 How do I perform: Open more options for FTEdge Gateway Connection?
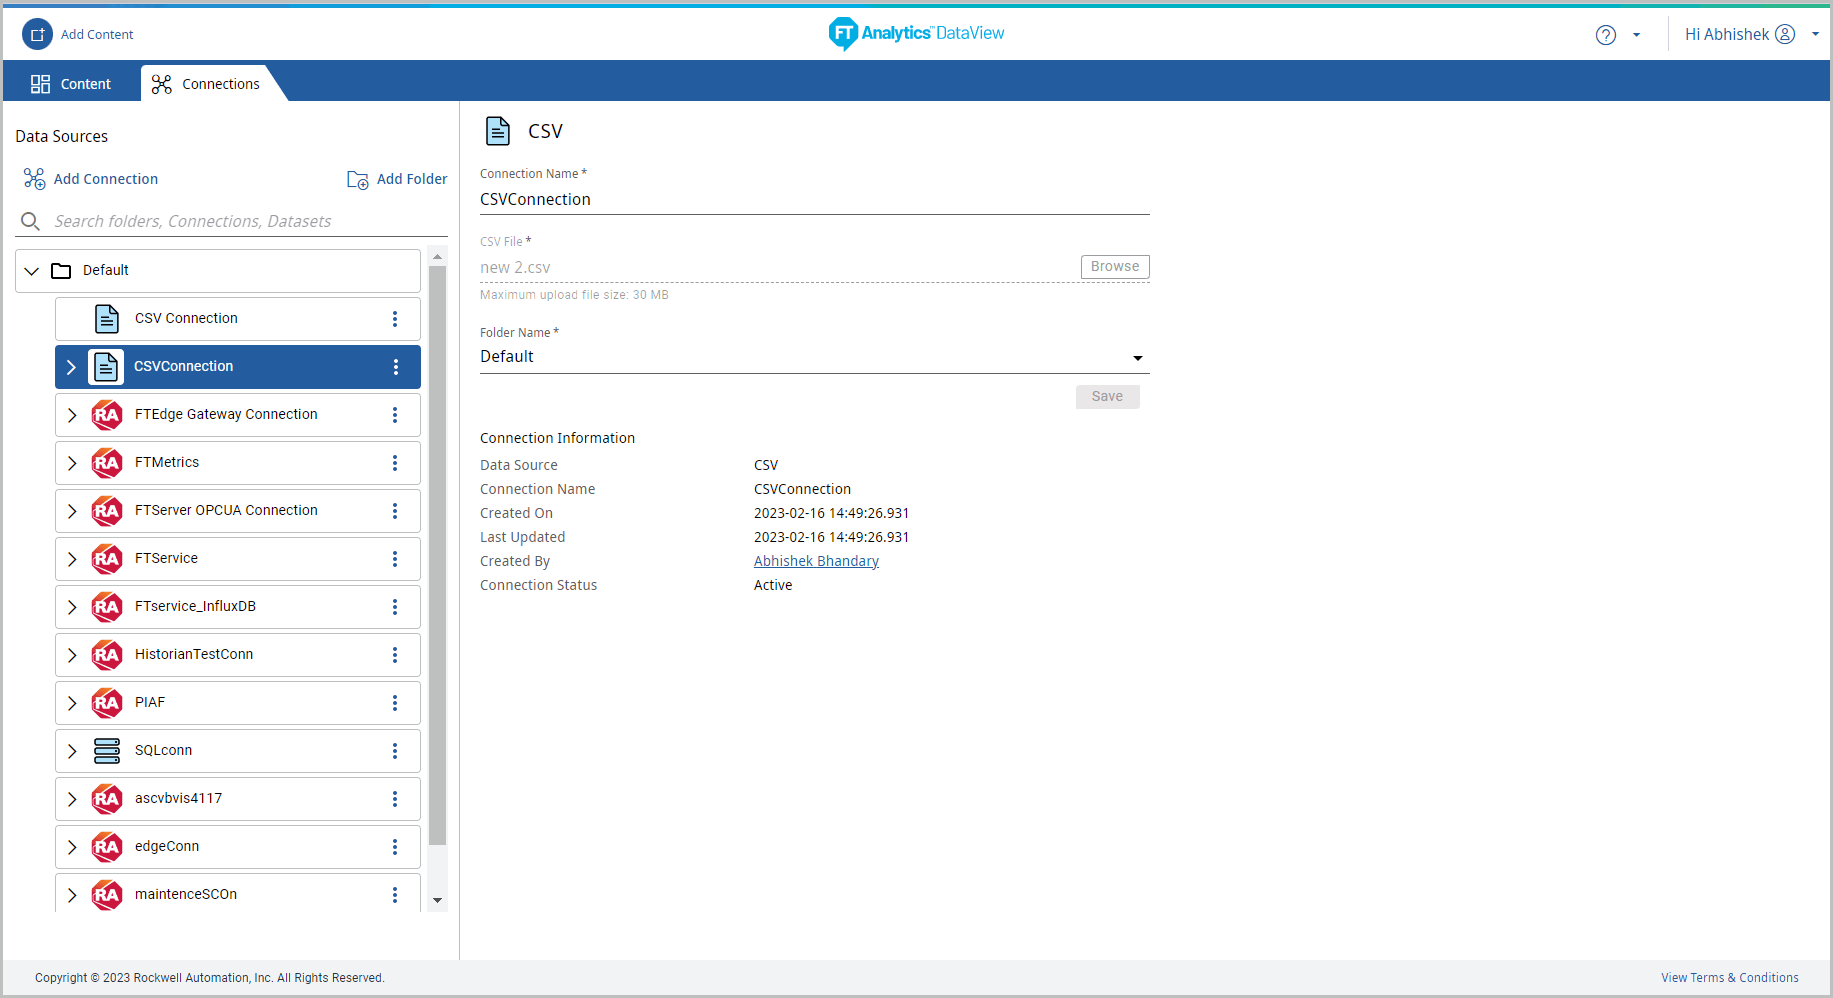(x=395, y=415)
